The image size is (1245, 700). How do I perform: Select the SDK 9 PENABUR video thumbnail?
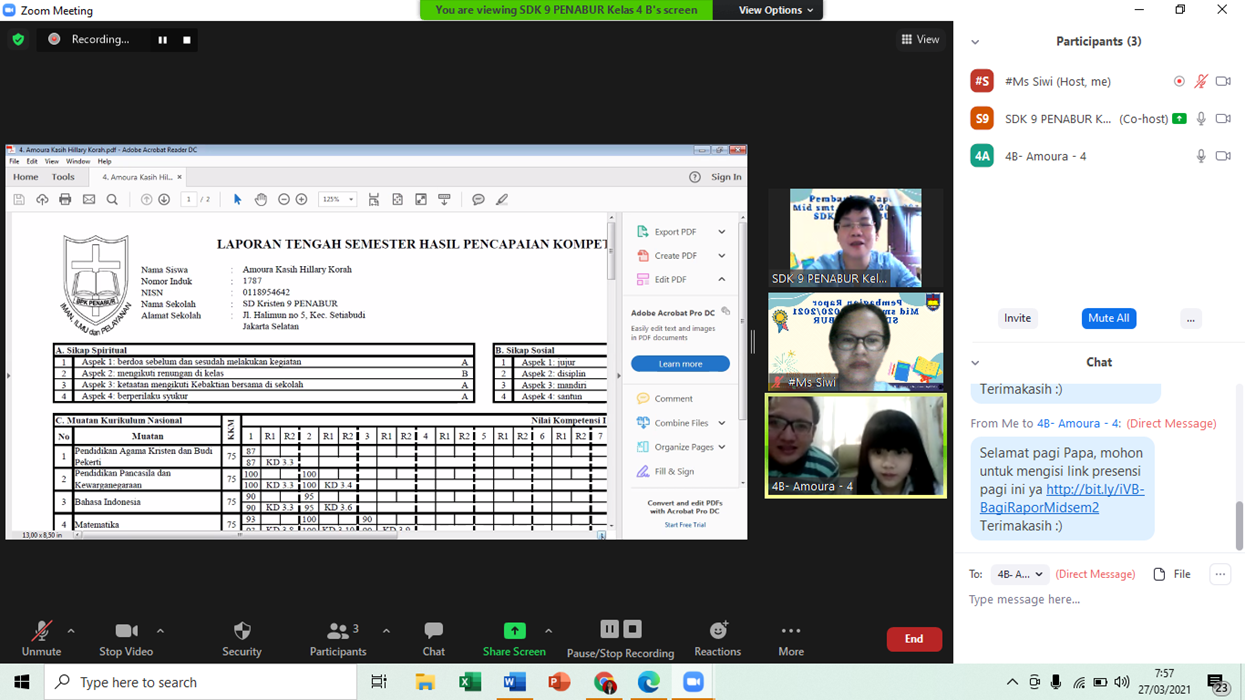(855, 238)
